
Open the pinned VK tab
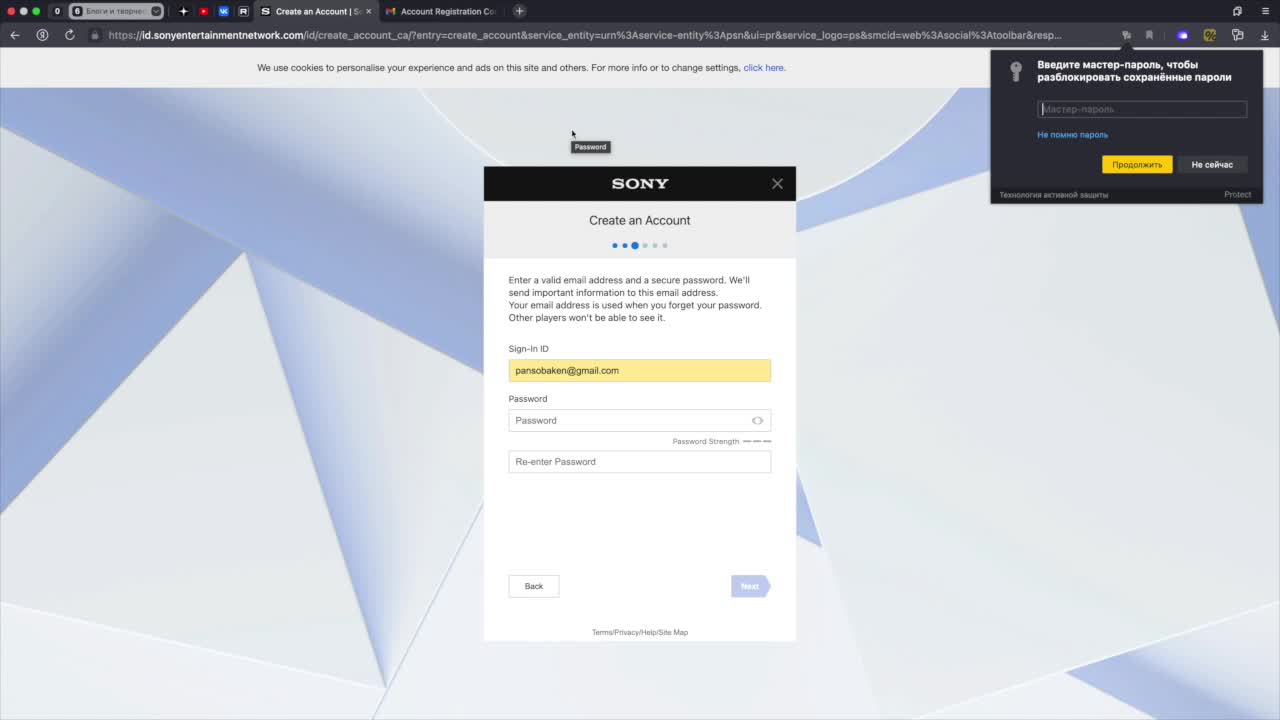tap(223, 11)
